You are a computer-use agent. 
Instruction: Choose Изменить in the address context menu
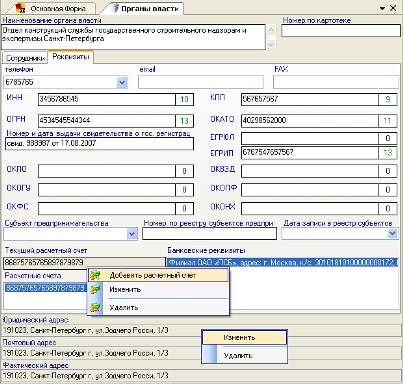244,338
